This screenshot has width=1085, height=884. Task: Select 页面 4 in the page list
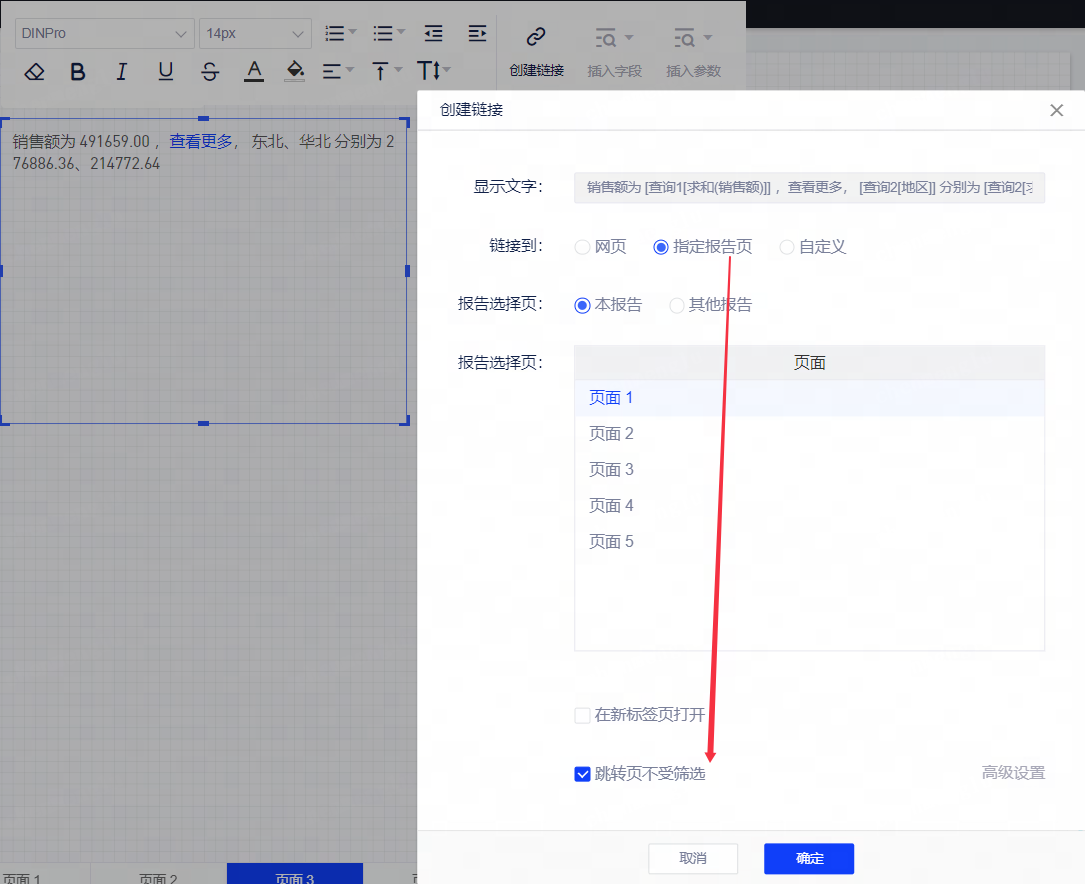coord(611,506)
